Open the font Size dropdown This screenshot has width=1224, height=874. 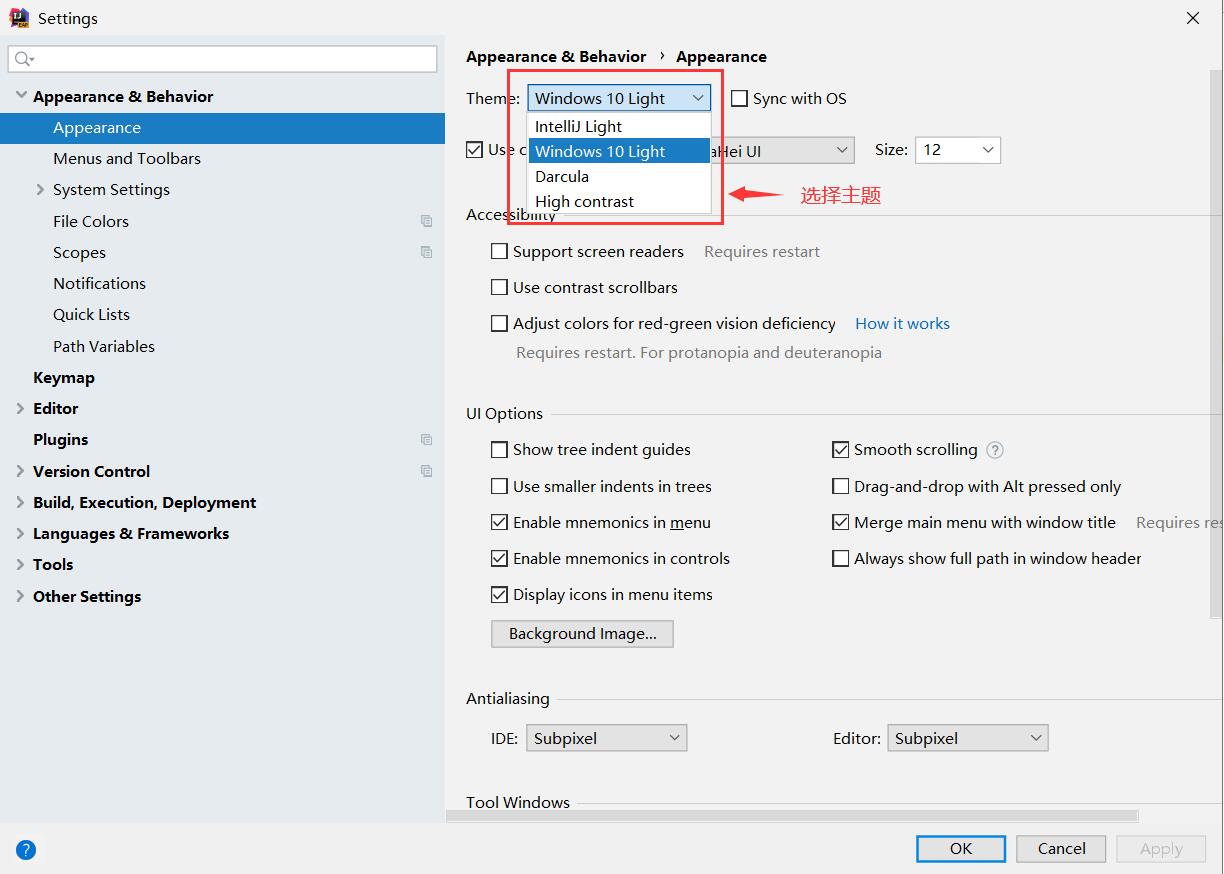click(957, 150)
